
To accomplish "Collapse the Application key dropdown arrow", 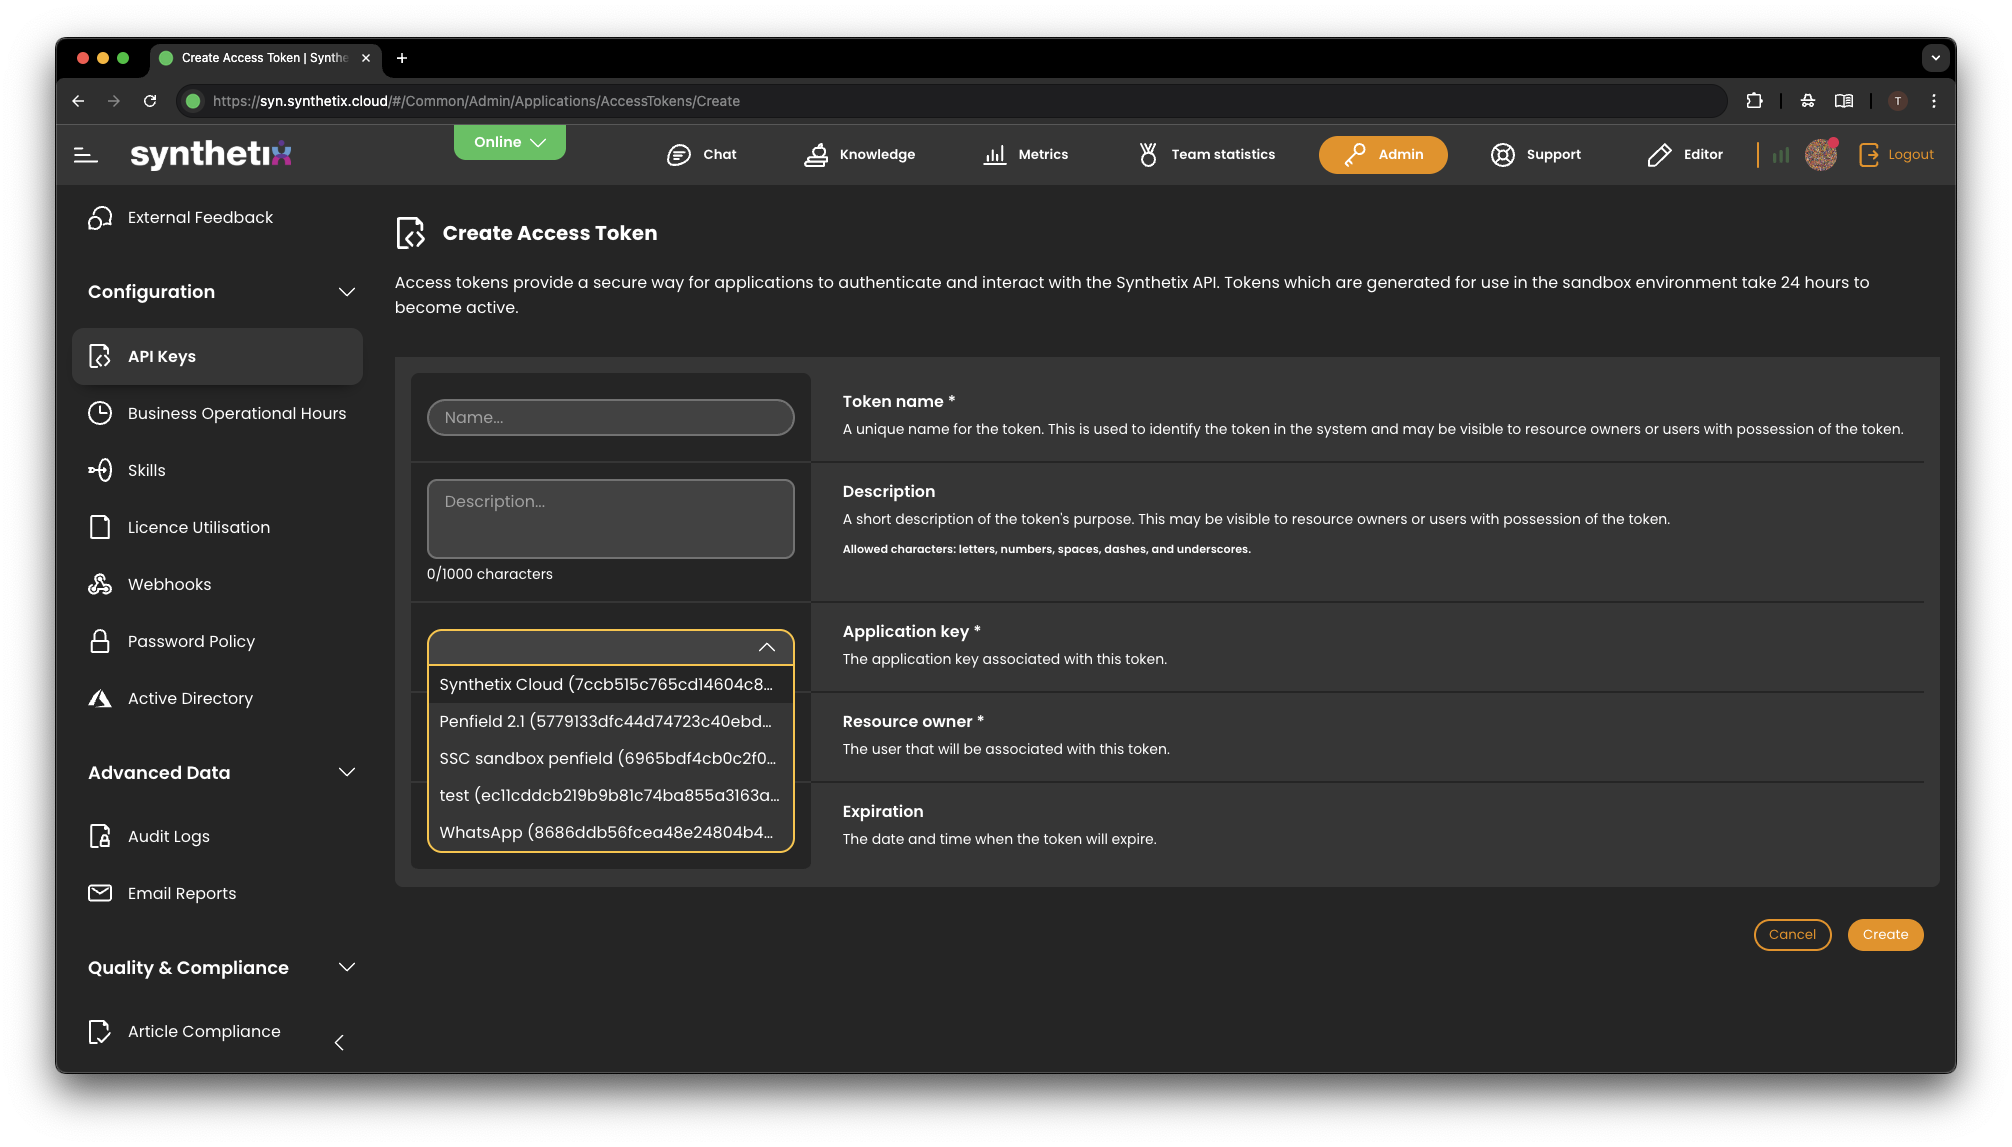I will coord(767,647).
